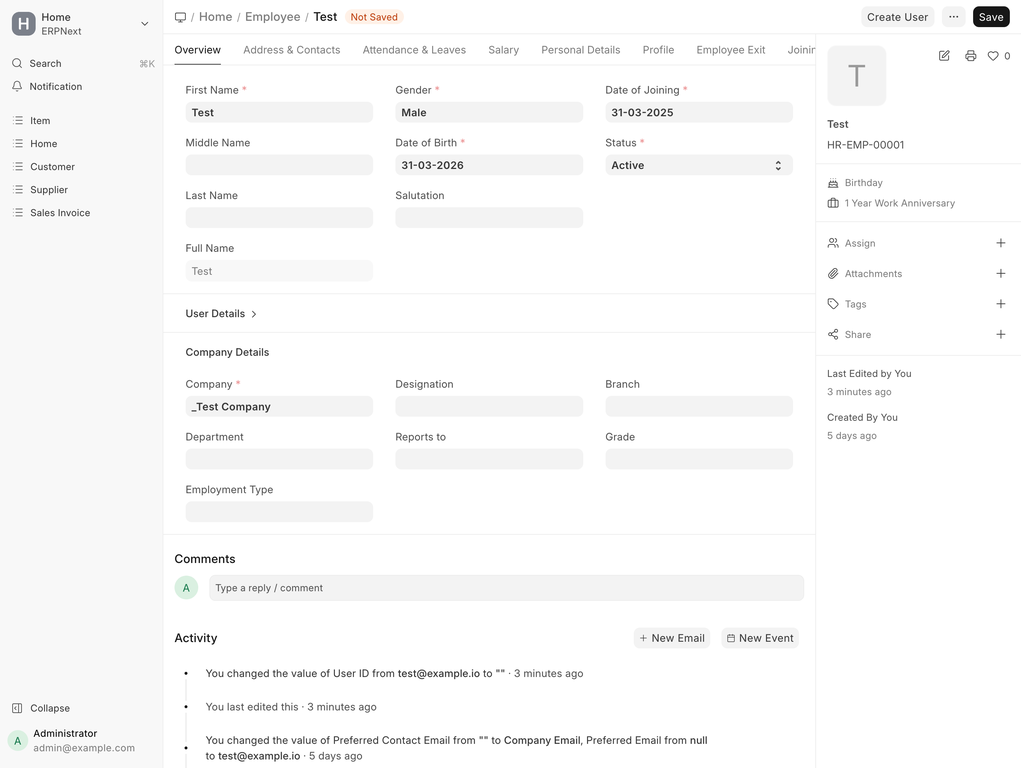Open the Home ERPNext workspace switcher

81,24
